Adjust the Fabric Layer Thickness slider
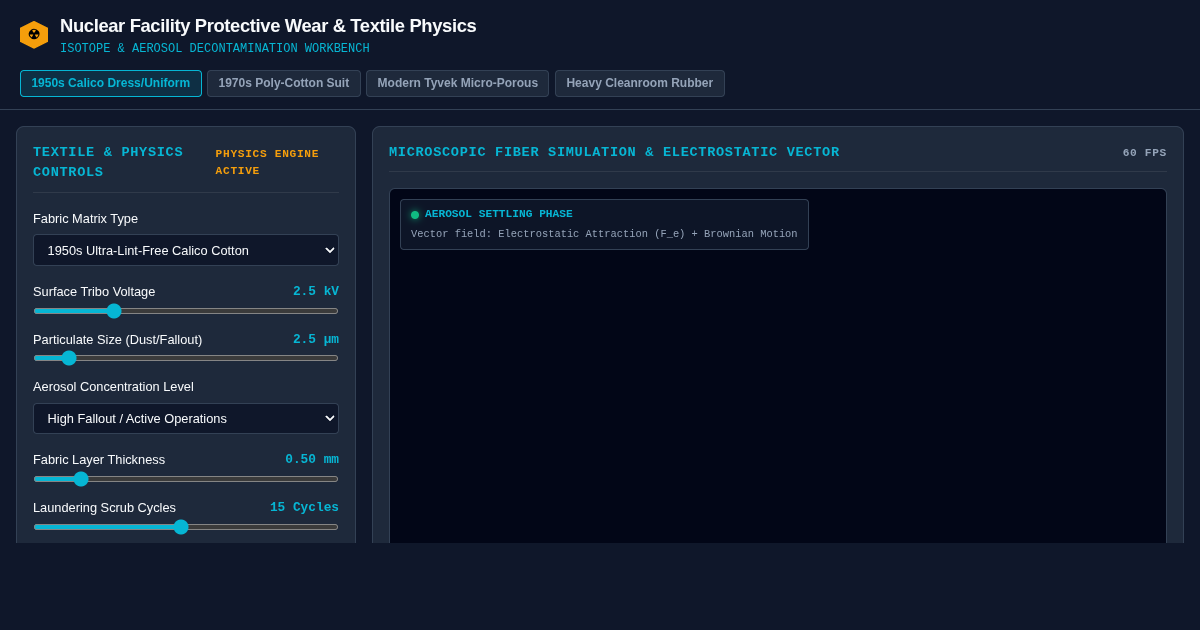 [186, 479]
